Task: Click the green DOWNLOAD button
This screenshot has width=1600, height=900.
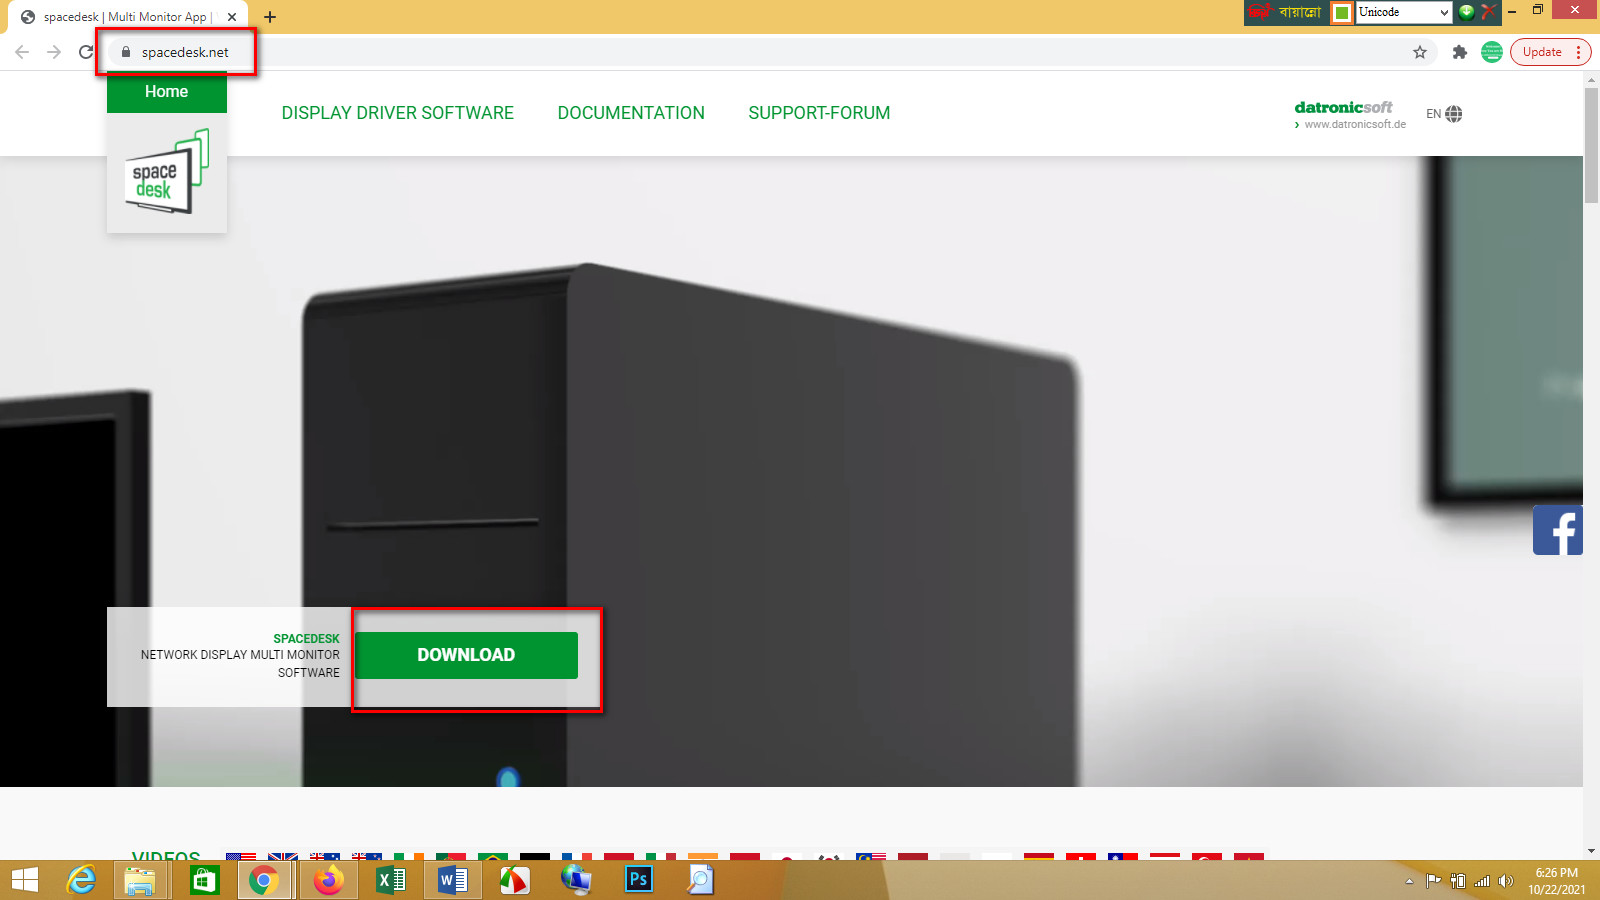Action: pyautogui.click(x=466, y=655)
